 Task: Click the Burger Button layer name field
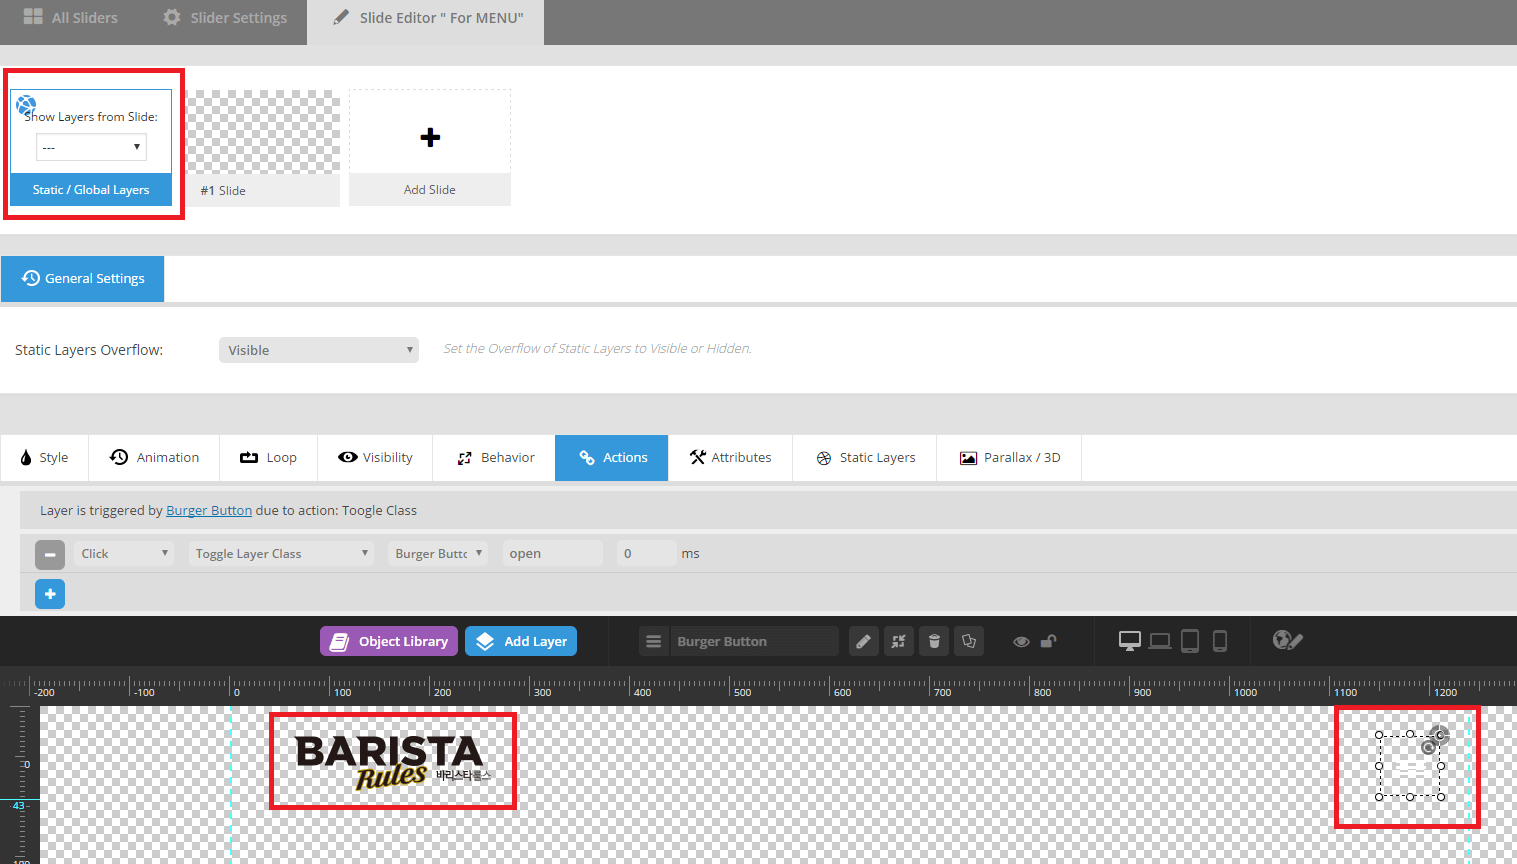(754, 642)
